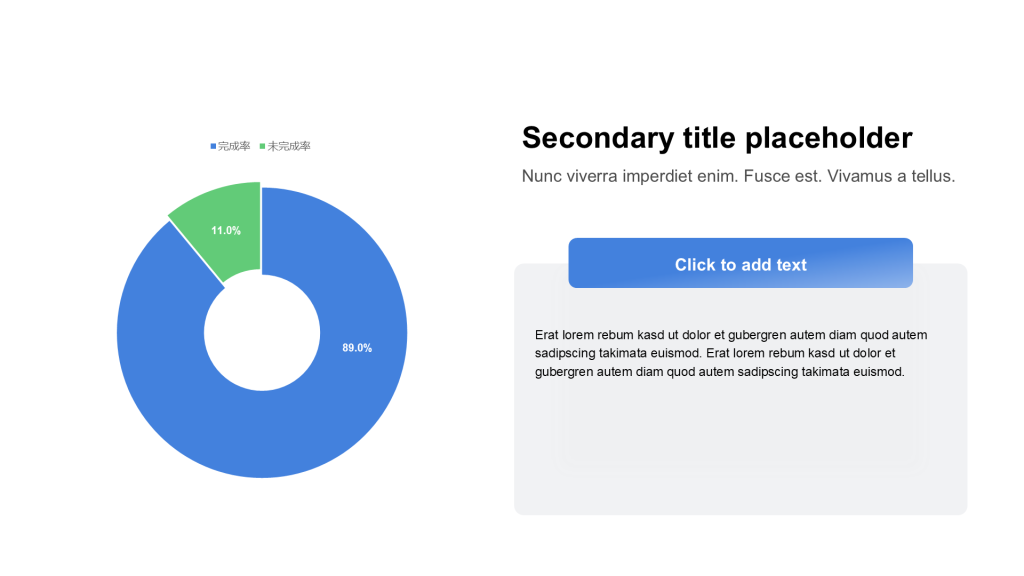Screen dimensions: 1024x576
Task: Click the 11.0% data label
Action: [225, 231]
